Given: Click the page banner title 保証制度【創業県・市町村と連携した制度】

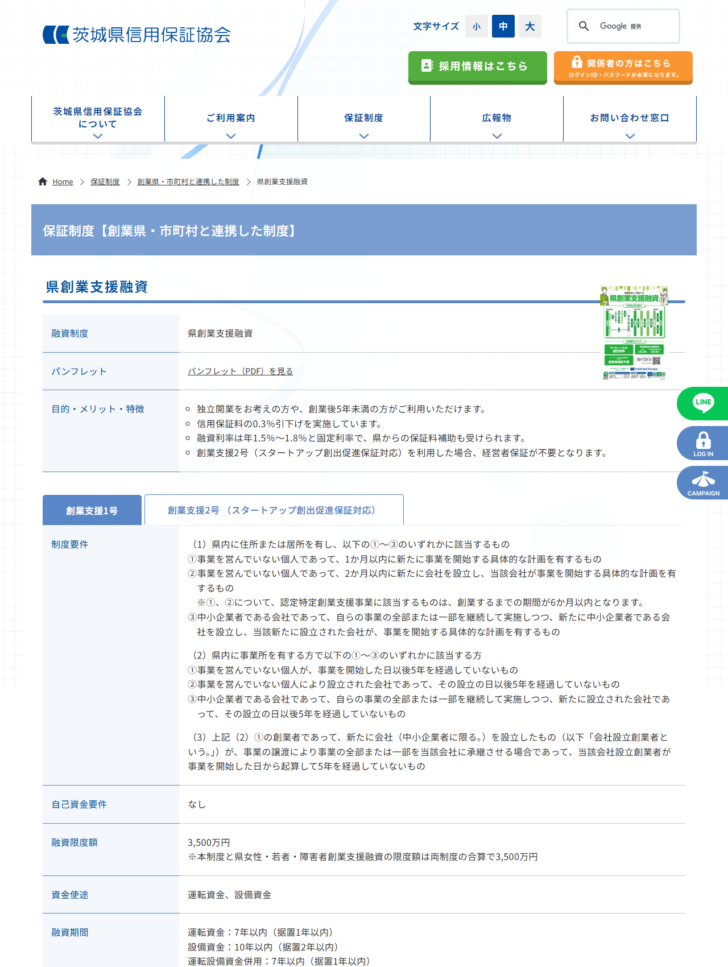Looking at the screenshot, I should [x=171, y=231].
